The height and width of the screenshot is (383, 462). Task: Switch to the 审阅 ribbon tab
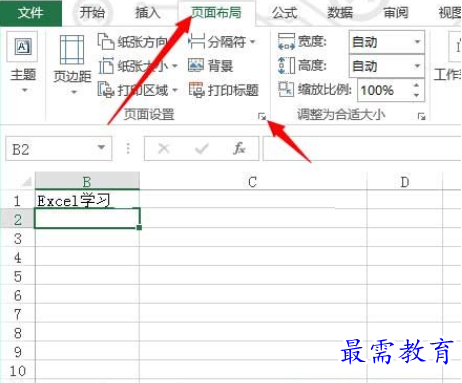coord(396,13)
